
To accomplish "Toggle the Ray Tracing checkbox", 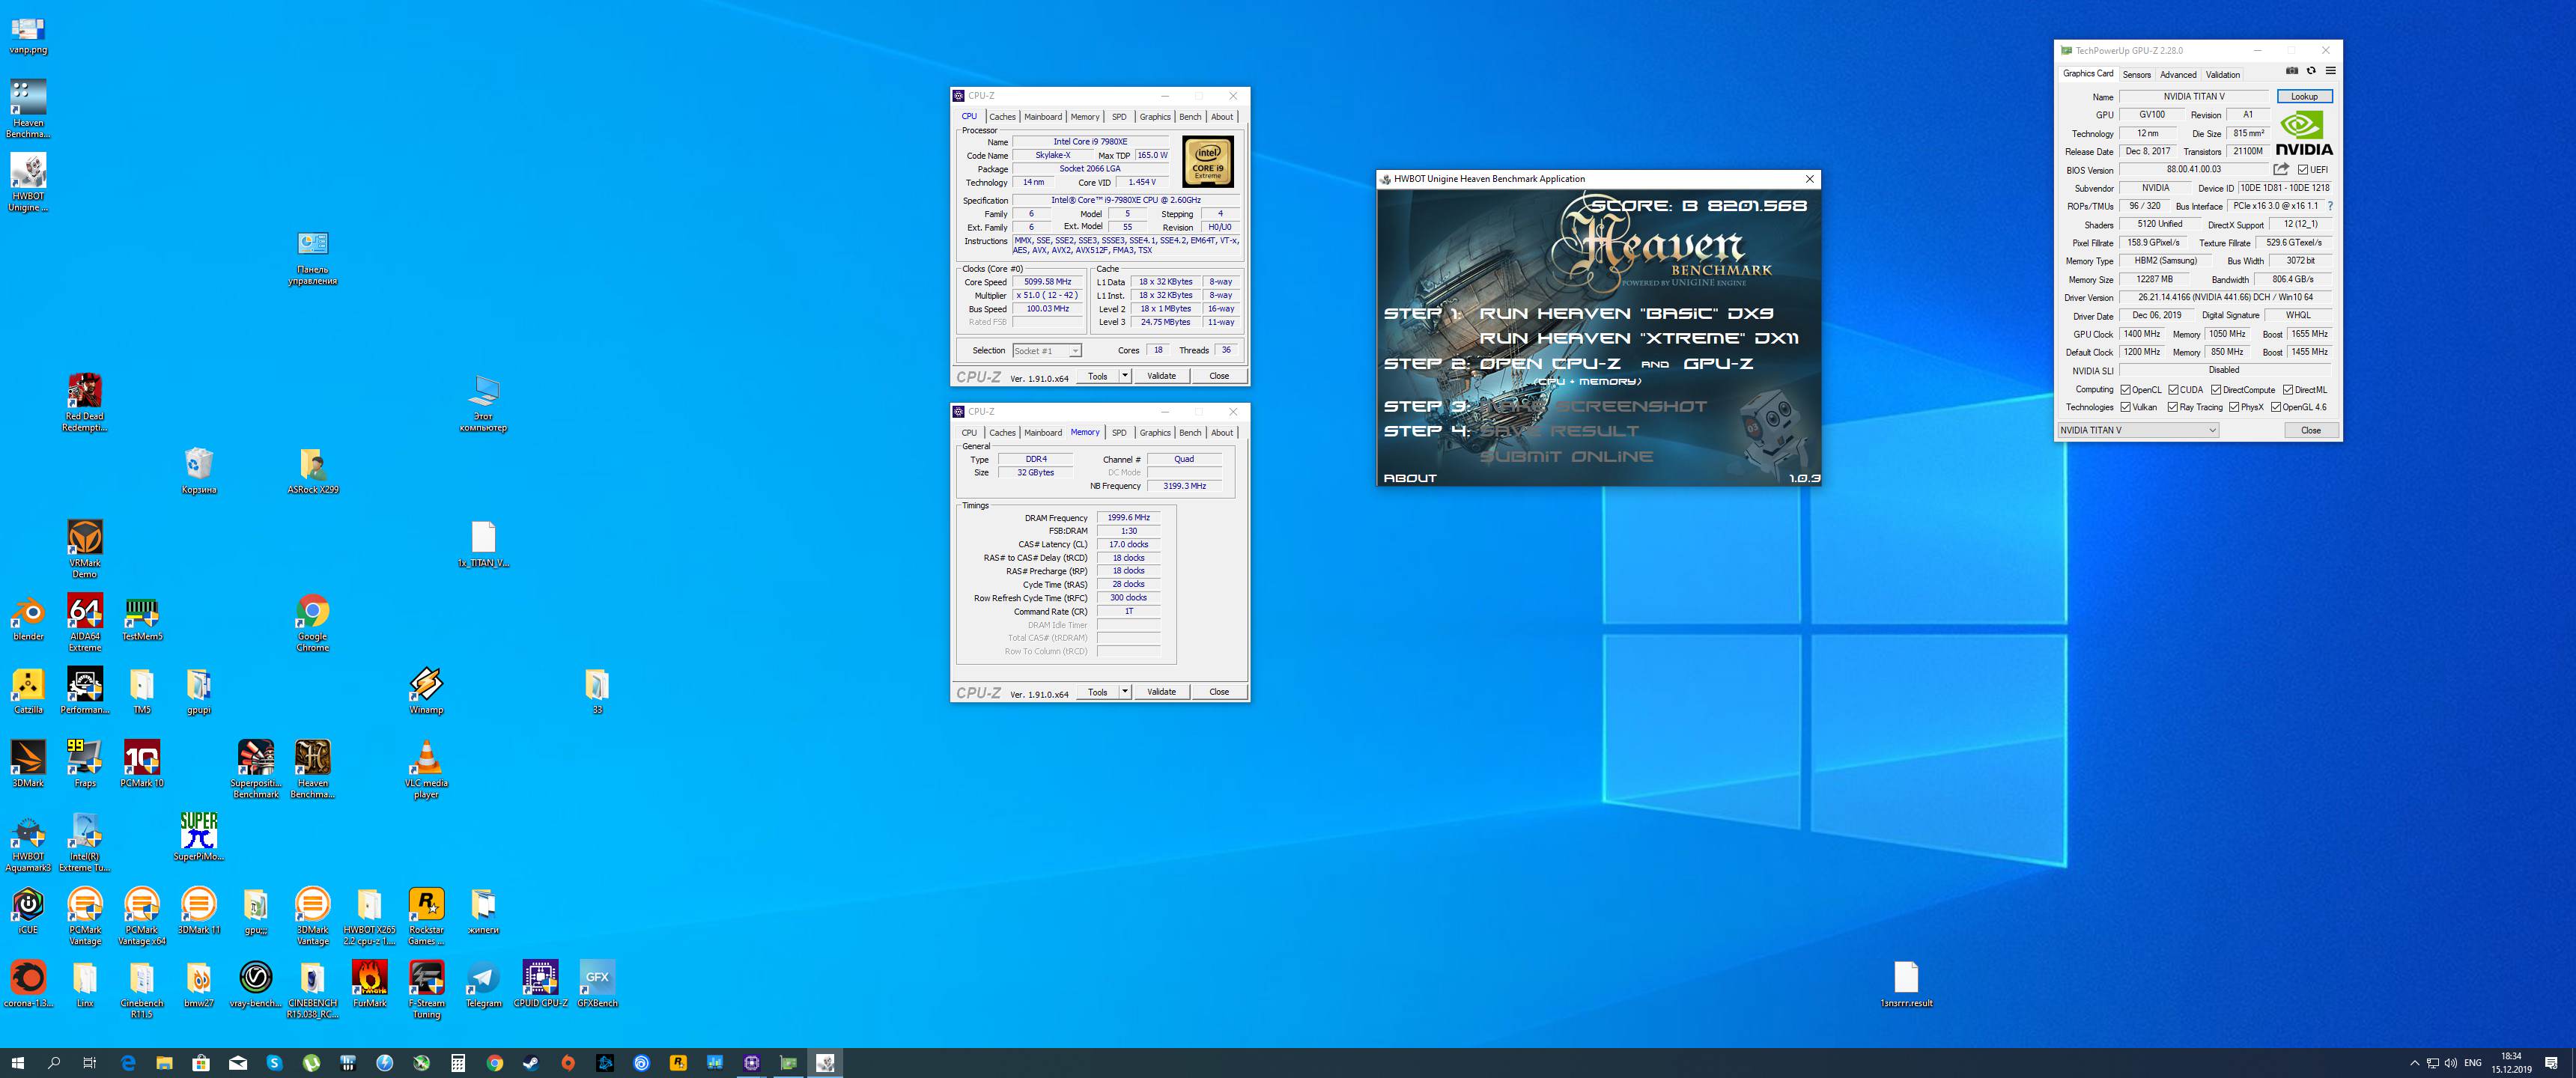I will click(2172, 407).
